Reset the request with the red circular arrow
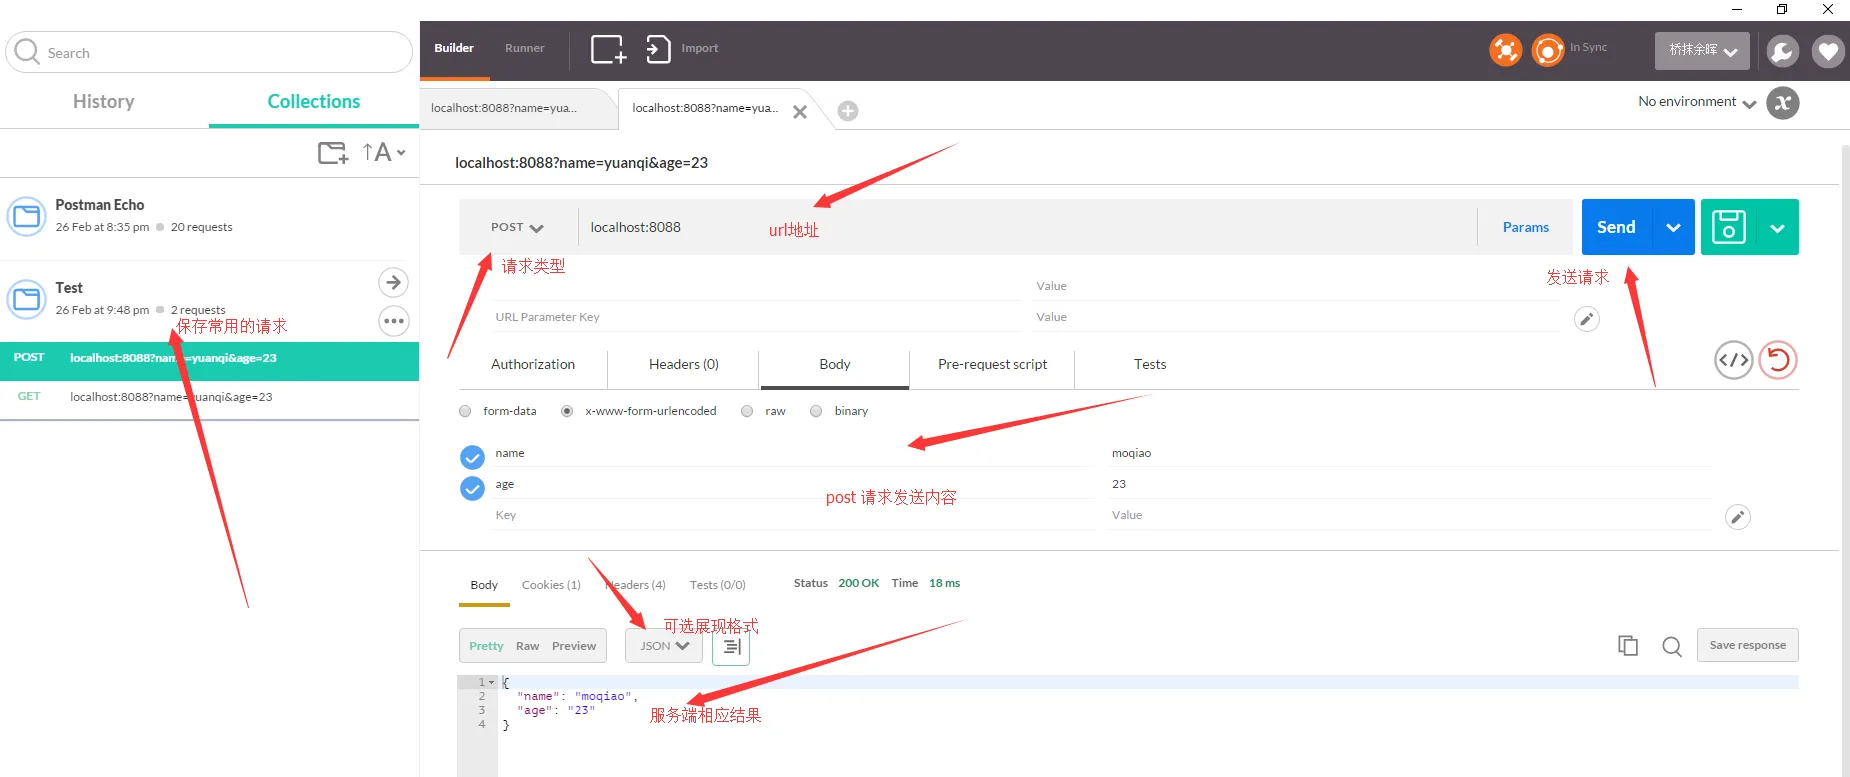The width and height of the screenshot is (1850, 777). point(1778,360)
